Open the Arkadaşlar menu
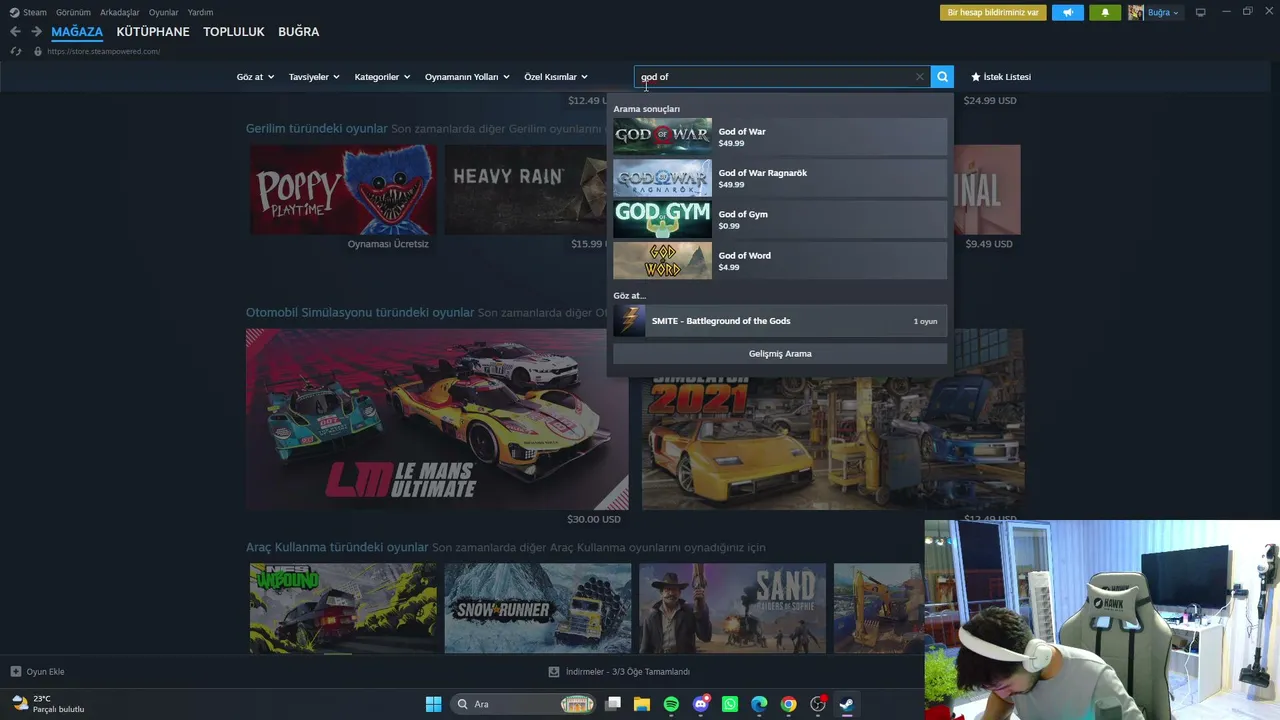Image resolution: width=1280 pixels, height=720 pixels. (x=120, y=13)
